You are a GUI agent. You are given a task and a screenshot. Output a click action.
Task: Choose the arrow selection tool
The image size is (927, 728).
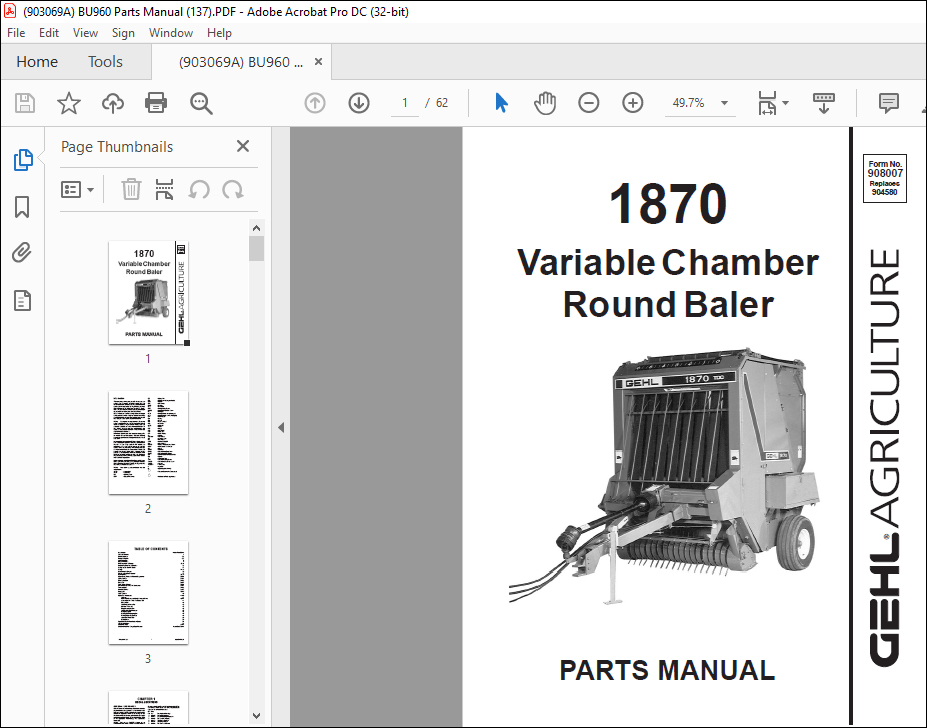click(x=501, y=103)
